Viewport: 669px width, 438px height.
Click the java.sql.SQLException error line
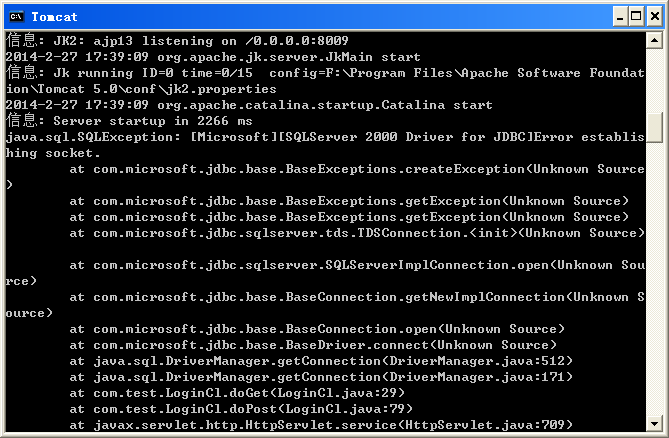point(325,145)
